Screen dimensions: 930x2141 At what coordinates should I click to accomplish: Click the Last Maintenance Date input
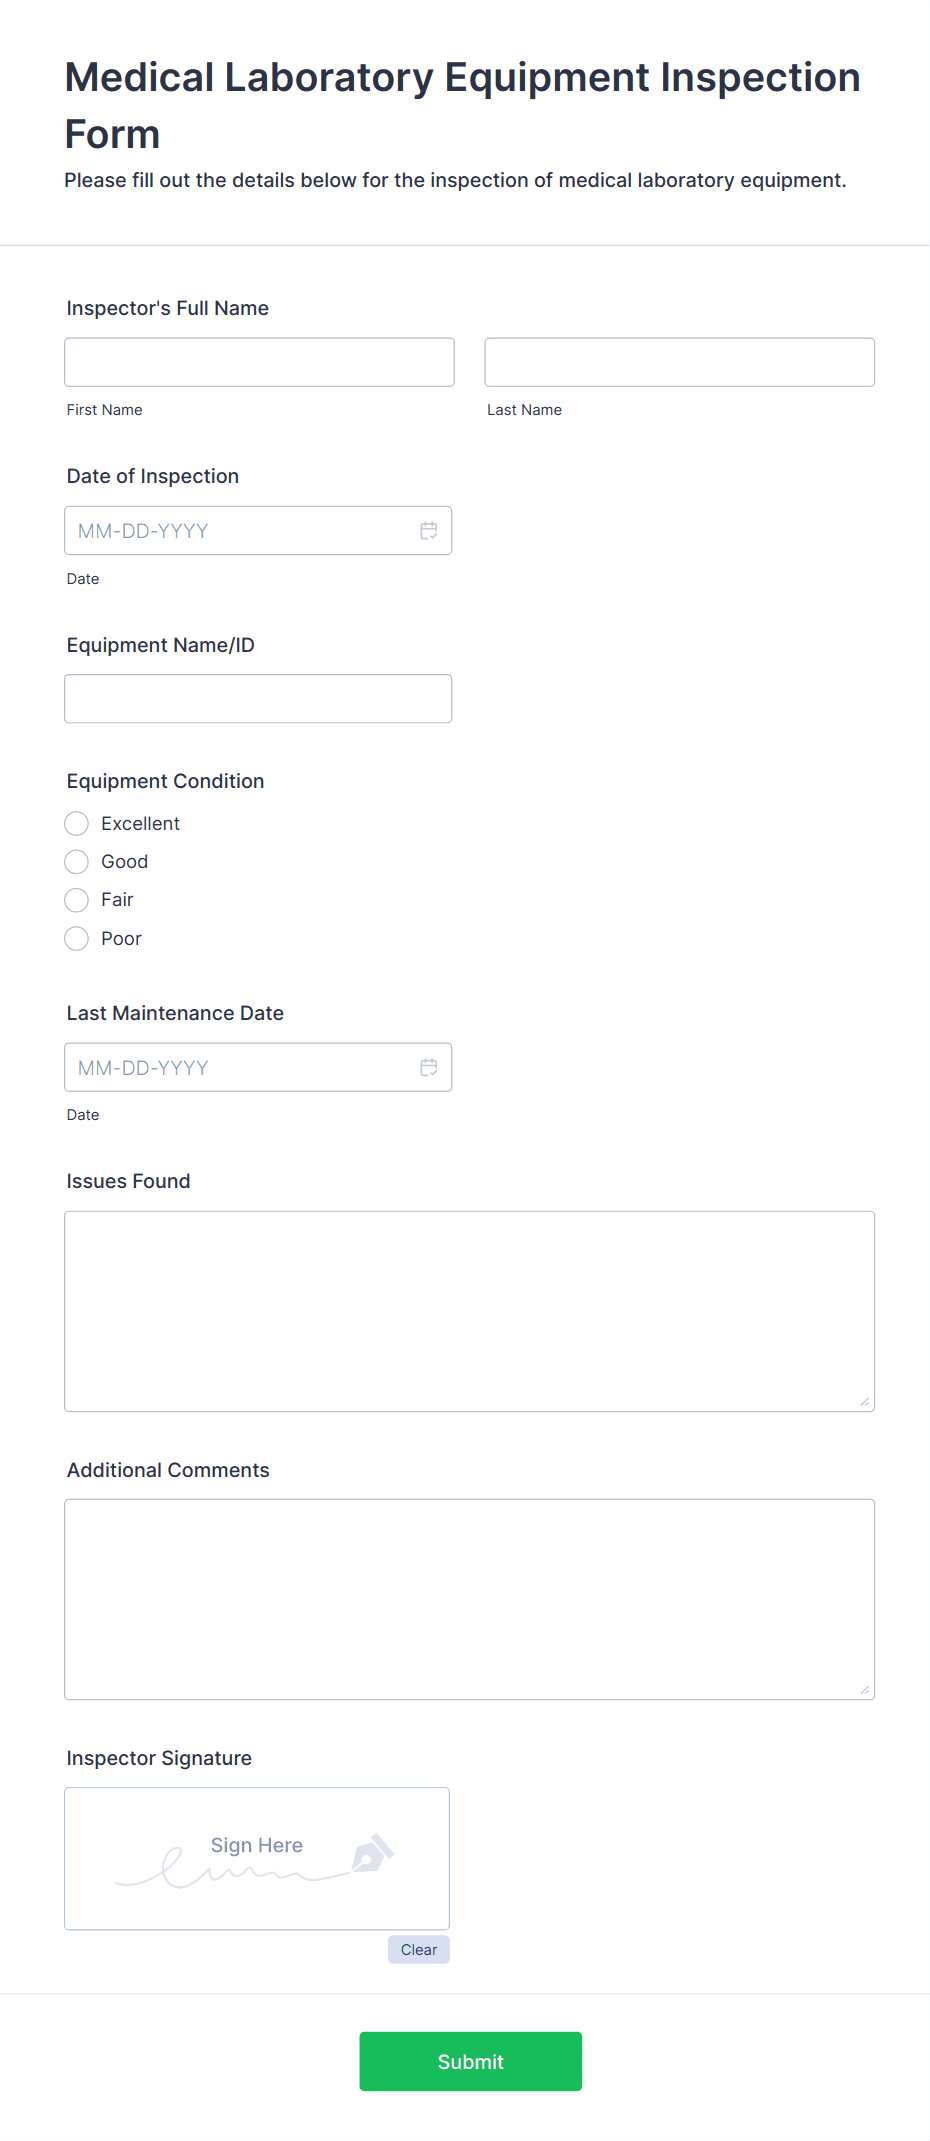(x=240, y=1068)
